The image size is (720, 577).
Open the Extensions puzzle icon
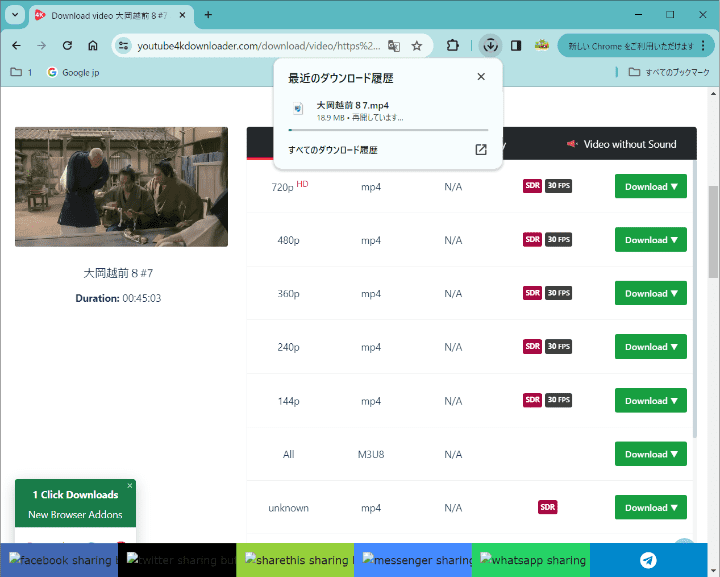452,45
